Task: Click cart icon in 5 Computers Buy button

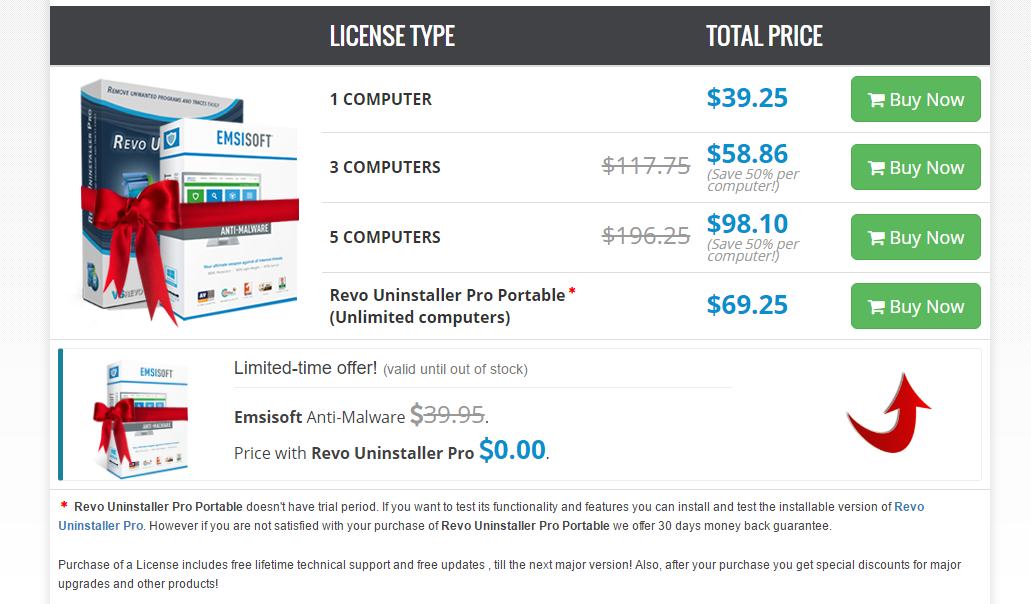Action: point(876,238)
